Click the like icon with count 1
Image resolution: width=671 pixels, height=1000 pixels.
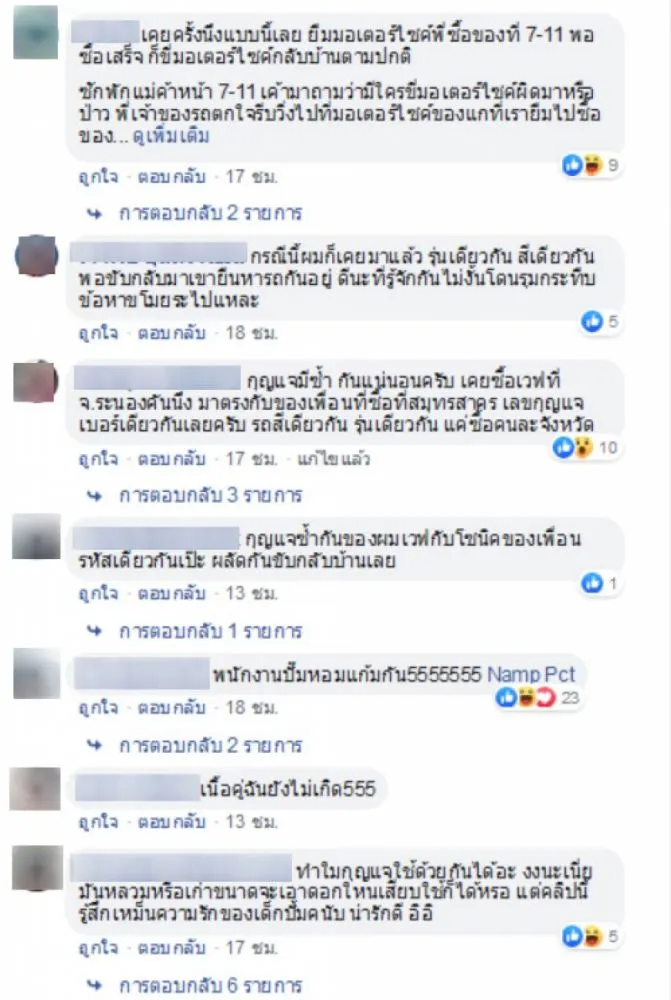pyautogui.click(x=599, y=583)
